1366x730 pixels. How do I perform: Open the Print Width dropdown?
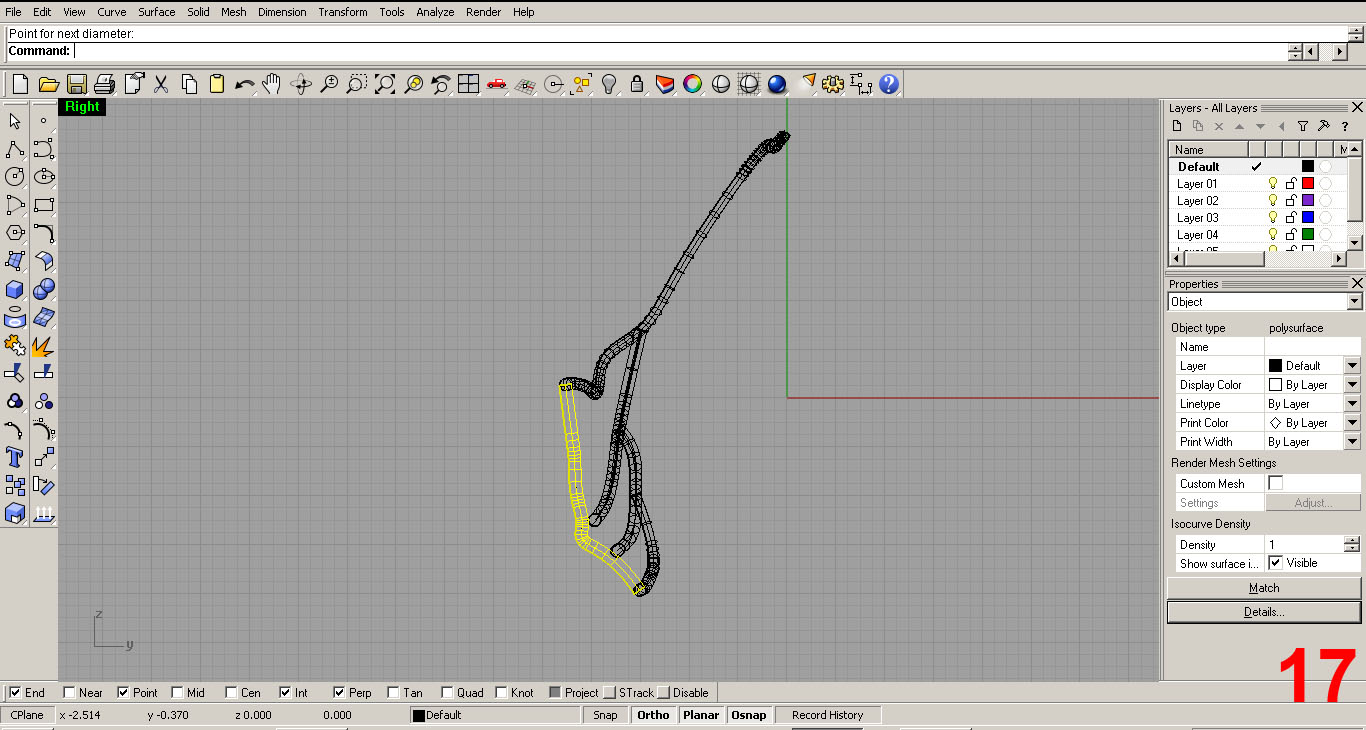pos(1352,442)
